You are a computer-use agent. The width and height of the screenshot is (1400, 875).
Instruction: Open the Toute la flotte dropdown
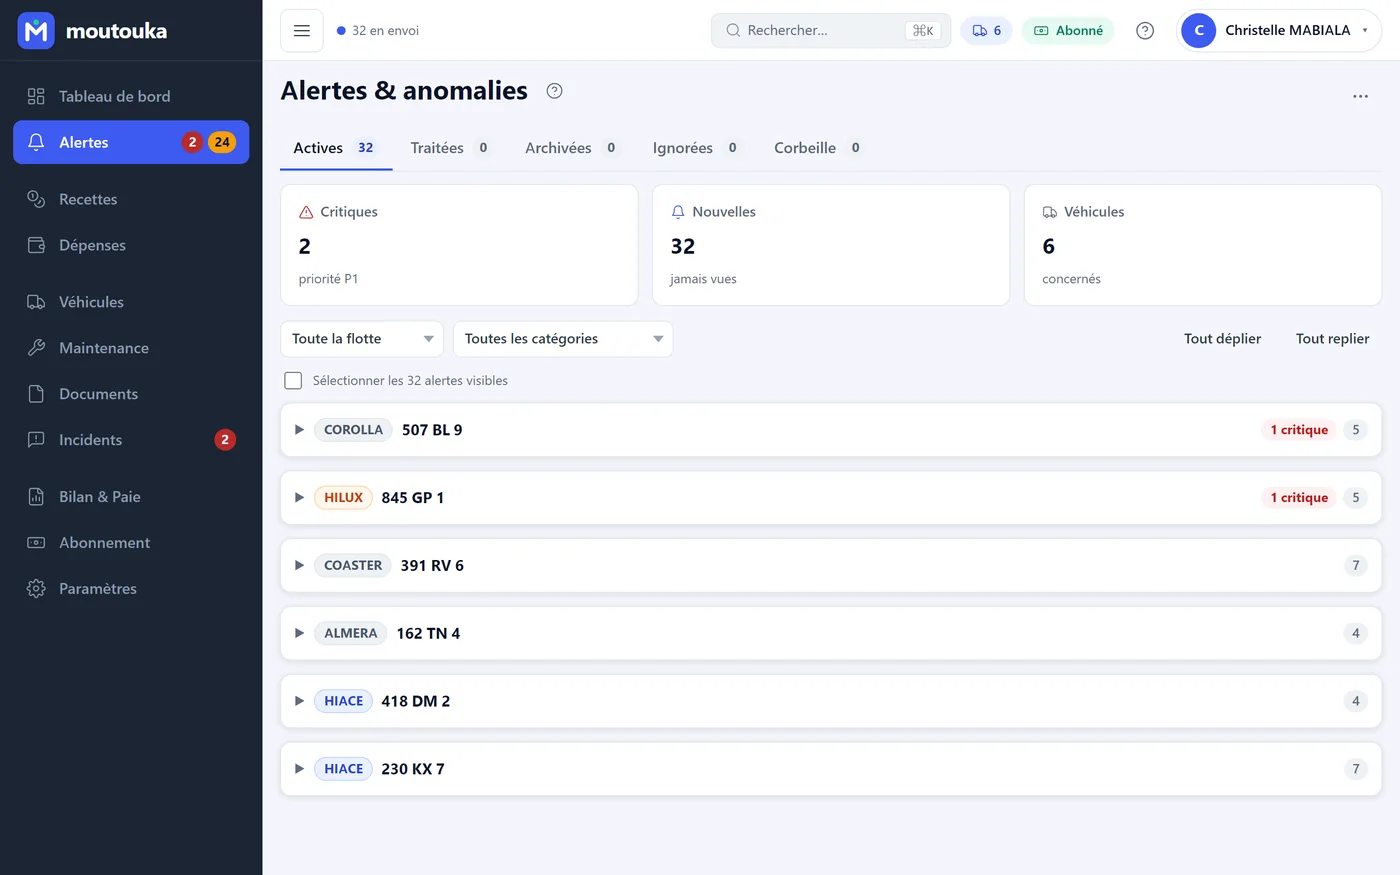pos(362,339)
